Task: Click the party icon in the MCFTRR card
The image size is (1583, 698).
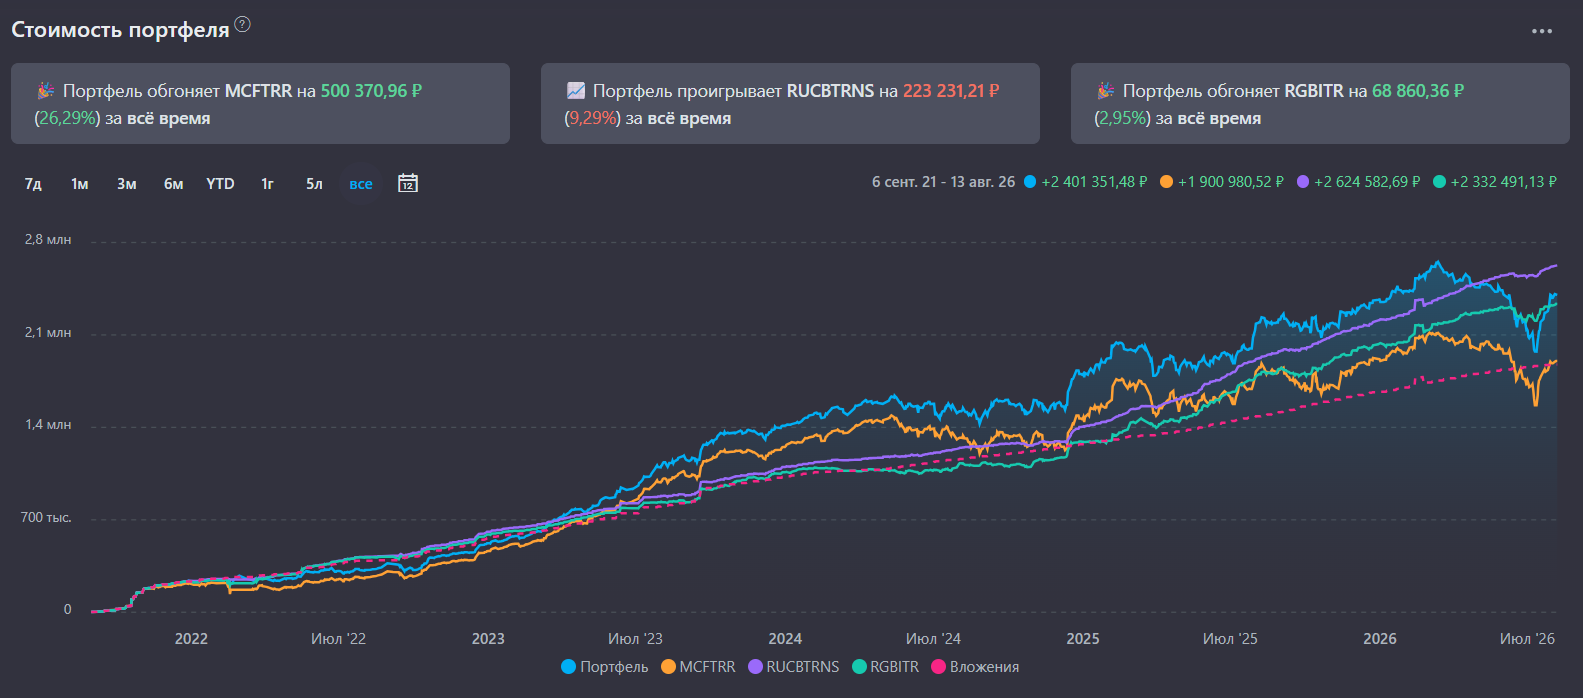Action: [46, 91]
